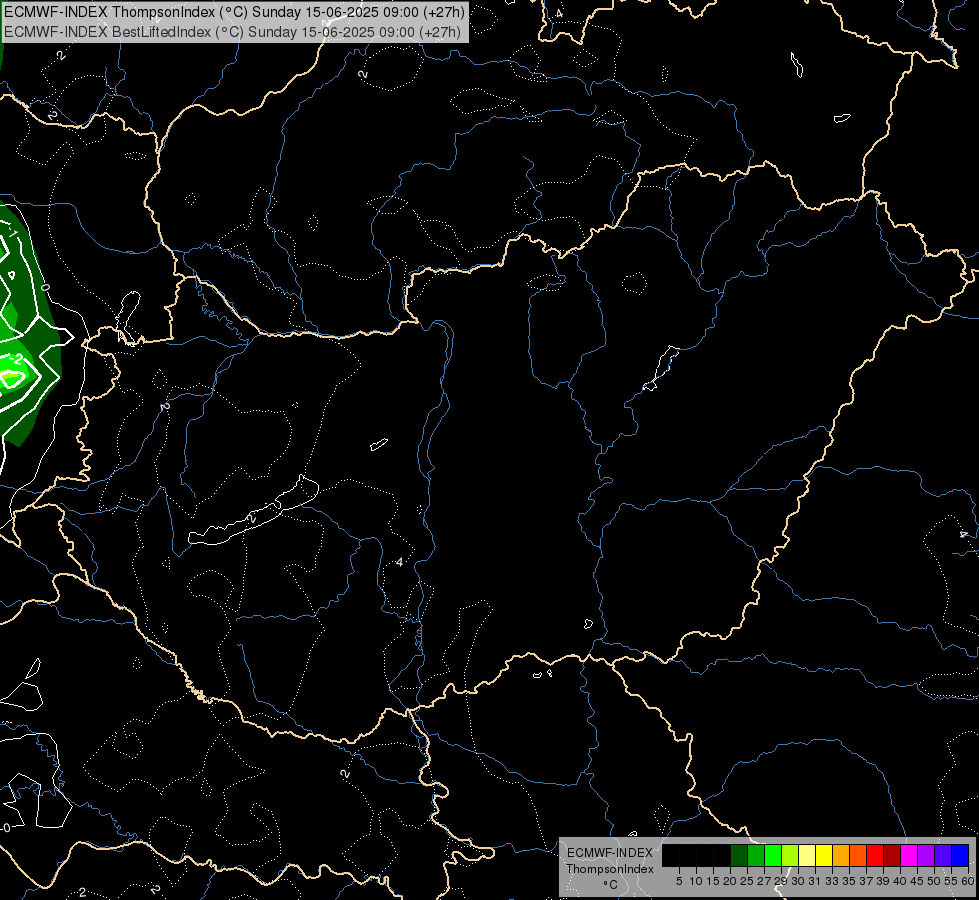Click the ThompsonIndex title line at top

coord(234,12)
